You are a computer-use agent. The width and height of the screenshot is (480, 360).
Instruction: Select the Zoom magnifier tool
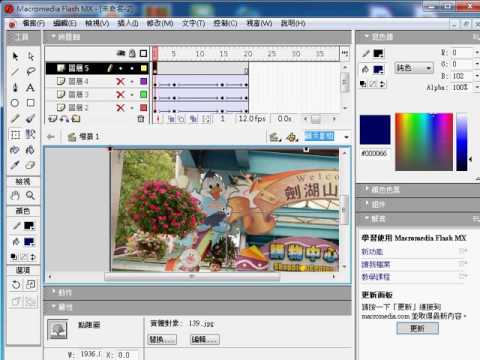point(31,195)
